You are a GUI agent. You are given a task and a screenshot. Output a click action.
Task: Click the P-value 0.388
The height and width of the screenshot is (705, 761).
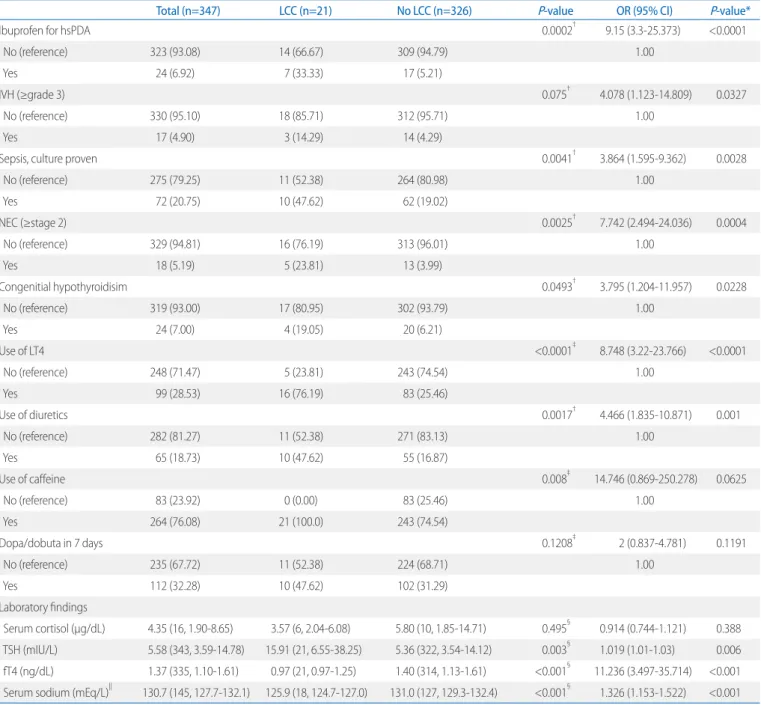click(728, 628)
